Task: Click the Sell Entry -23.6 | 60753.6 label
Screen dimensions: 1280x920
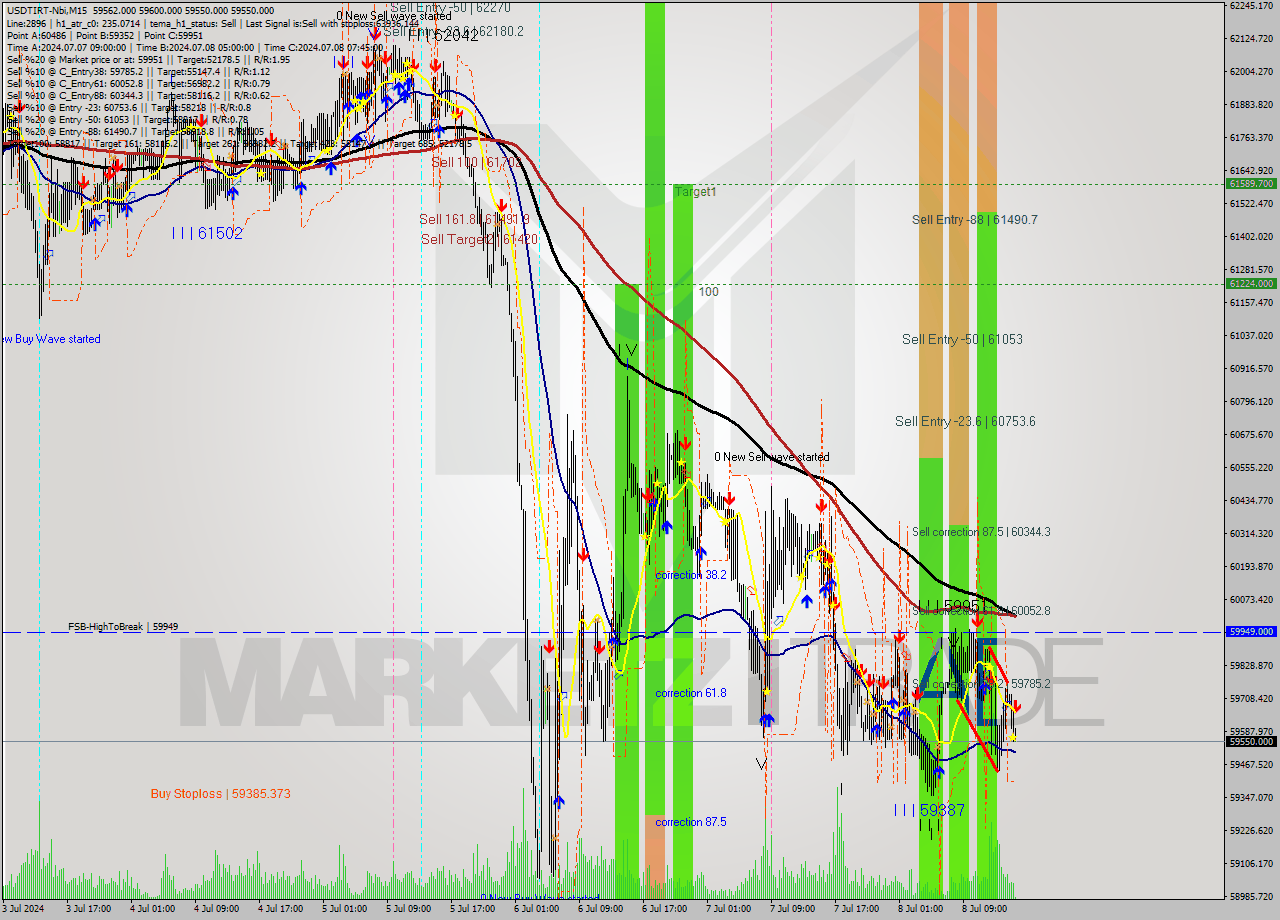Action: [965, 422]
